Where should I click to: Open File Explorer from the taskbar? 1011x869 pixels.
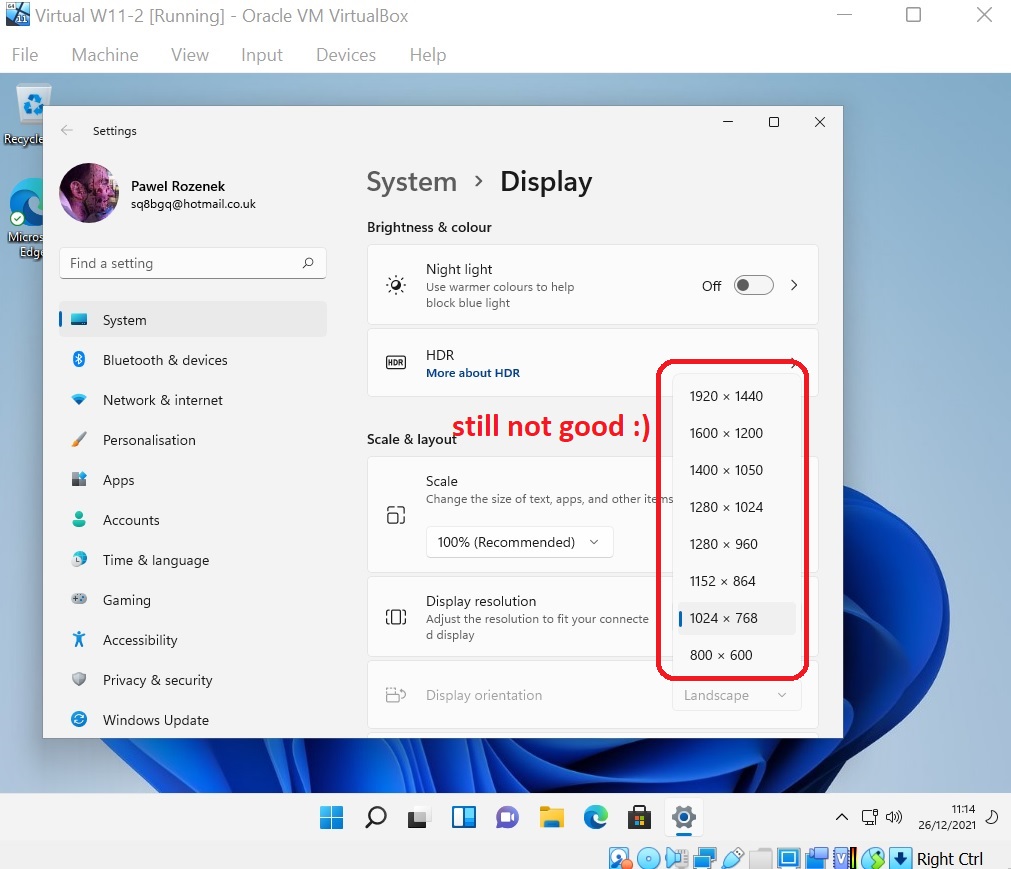pyautogui.click(x=551, y=817)
